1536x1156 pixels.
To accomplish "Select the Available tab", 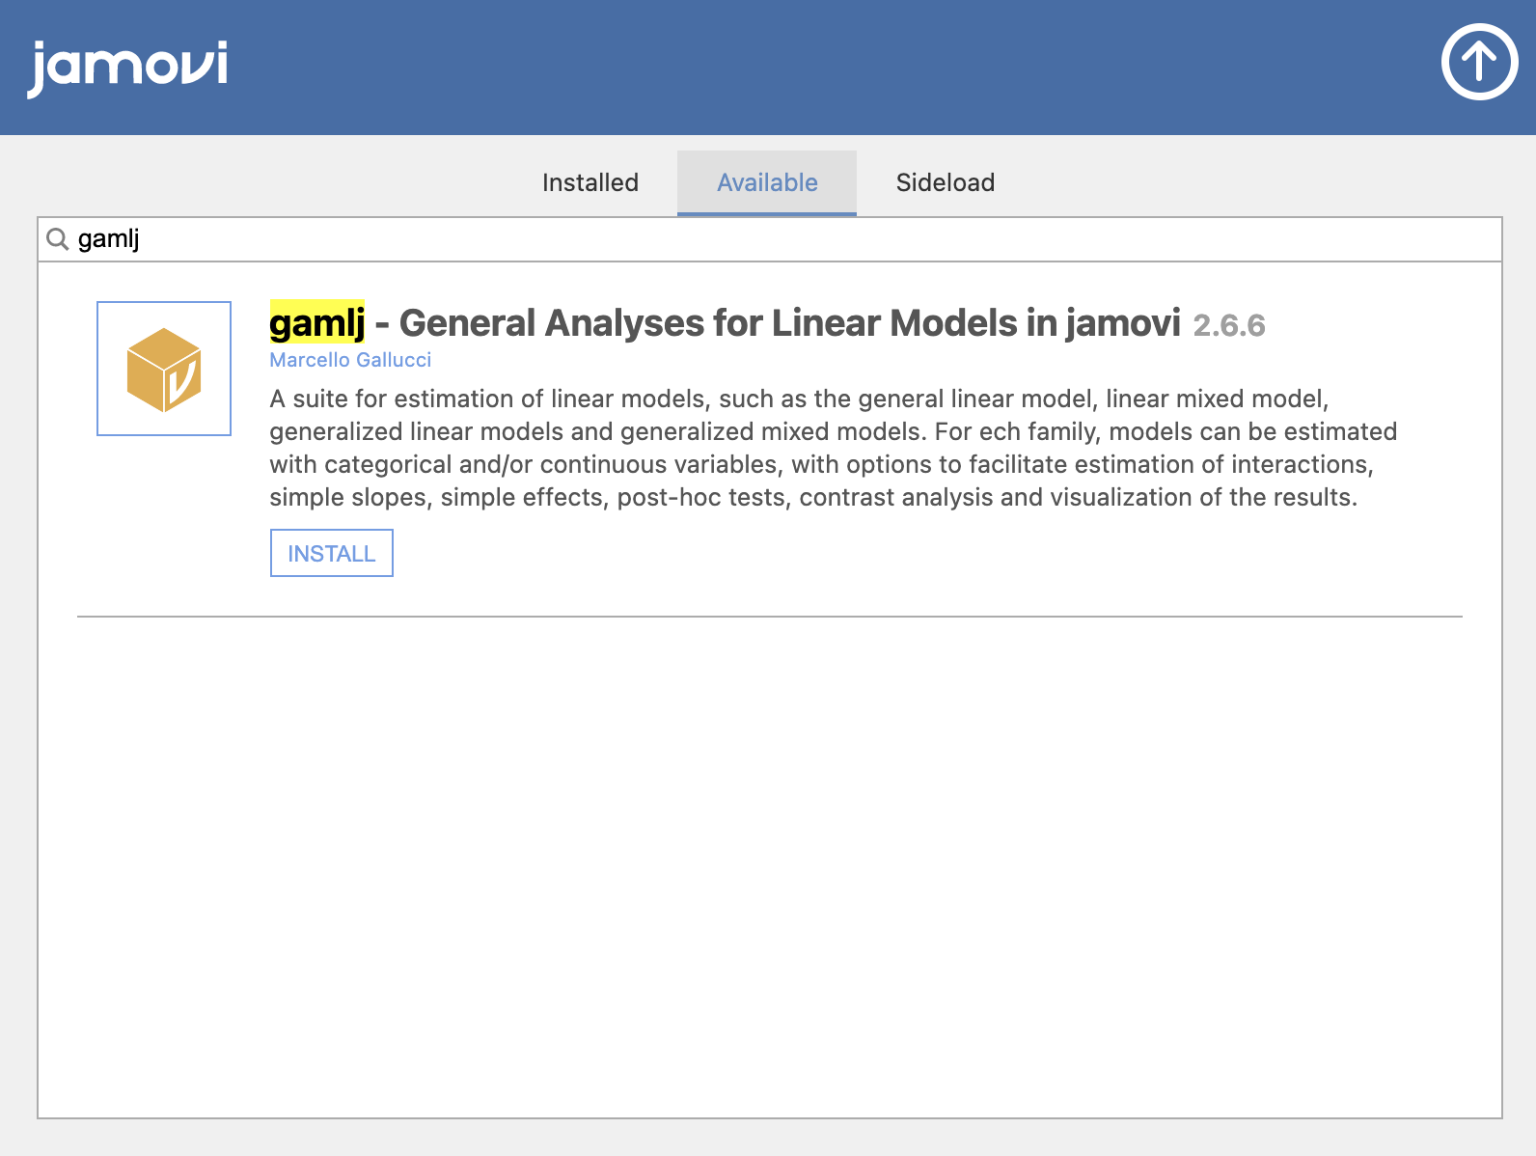I will click(766, 182).
